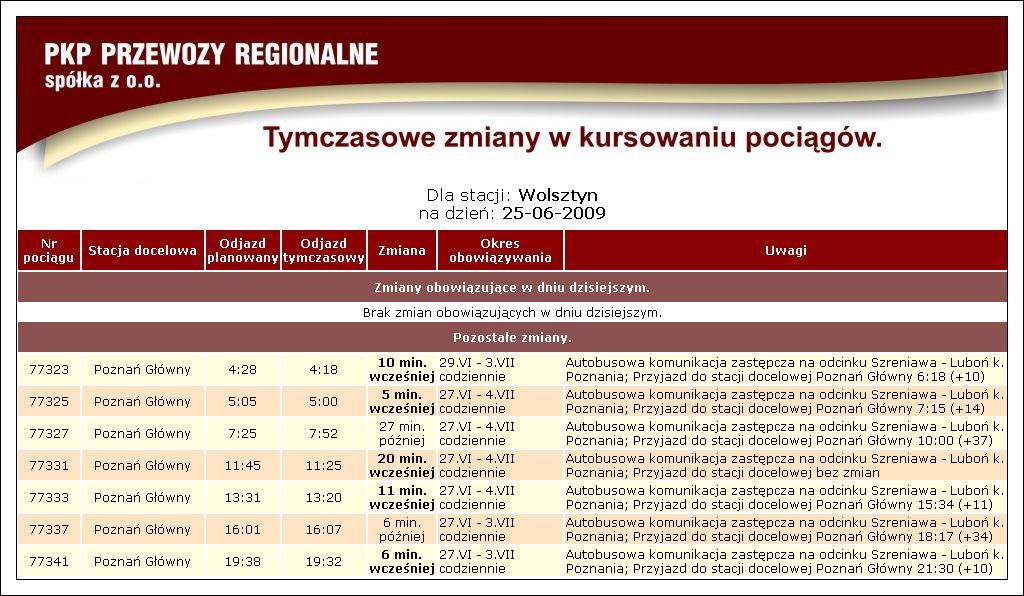Viewport: 1024px width, 596px height.
Task: Click temporary departure 4:18
Action: coord(323,369)
